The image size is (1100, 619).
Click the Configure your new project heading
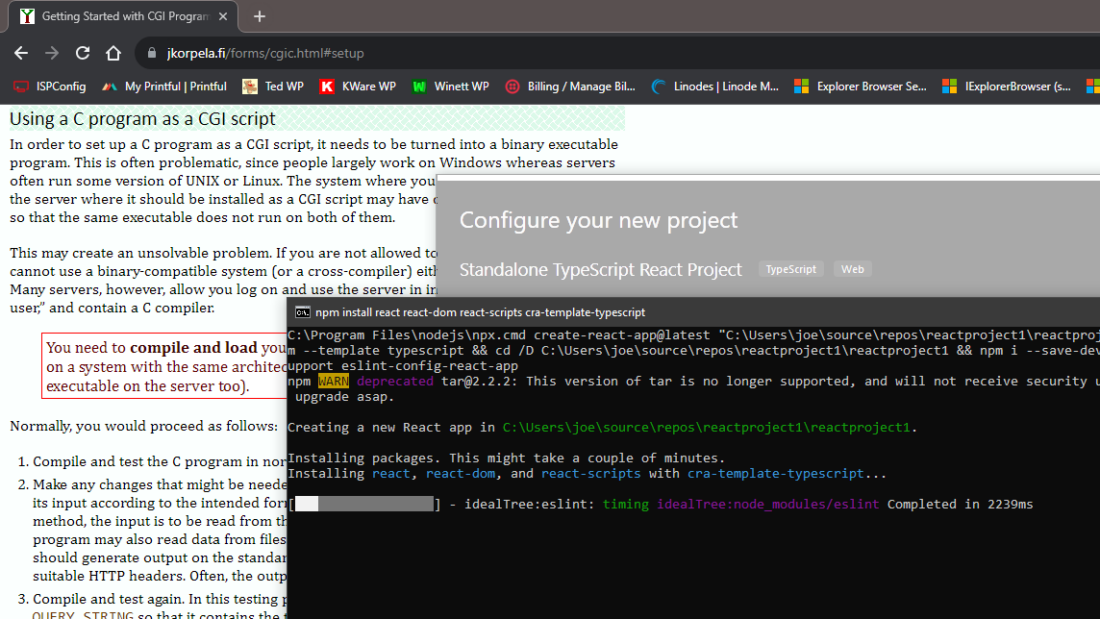[598, 220]
